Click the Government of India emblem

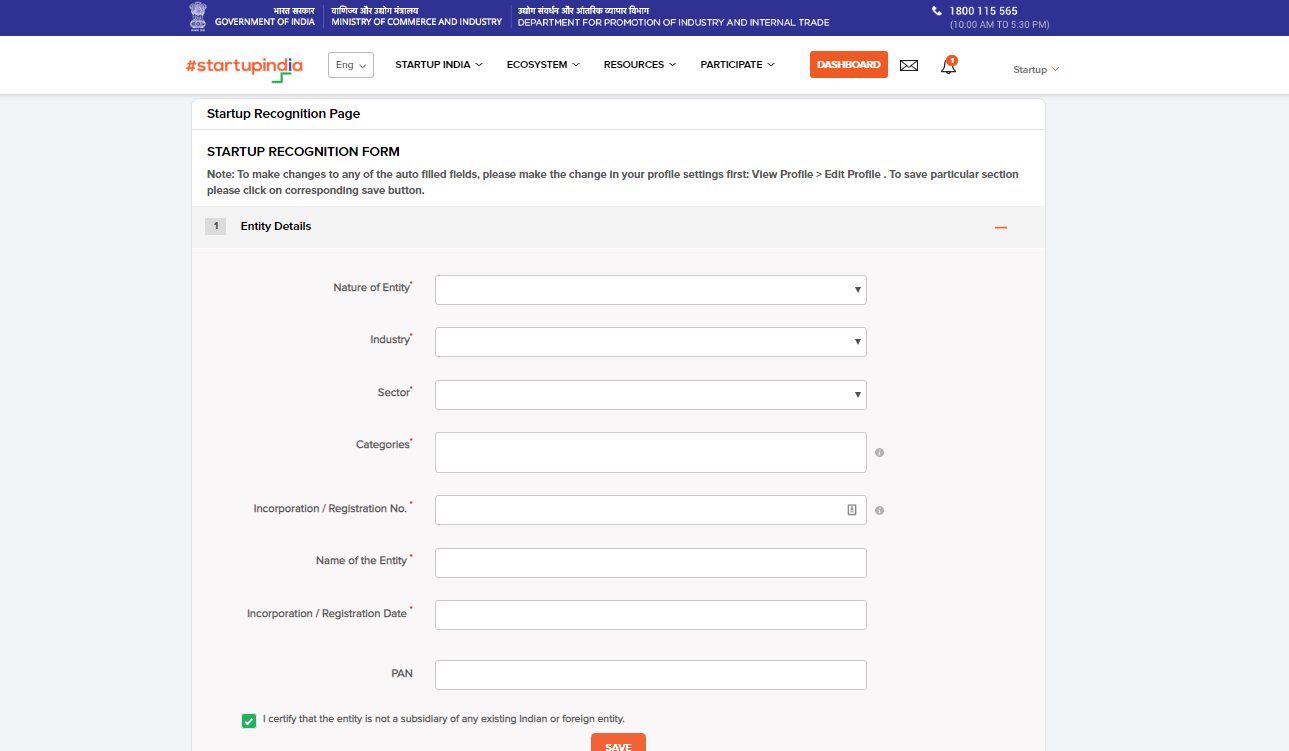[x=197, y=16]
